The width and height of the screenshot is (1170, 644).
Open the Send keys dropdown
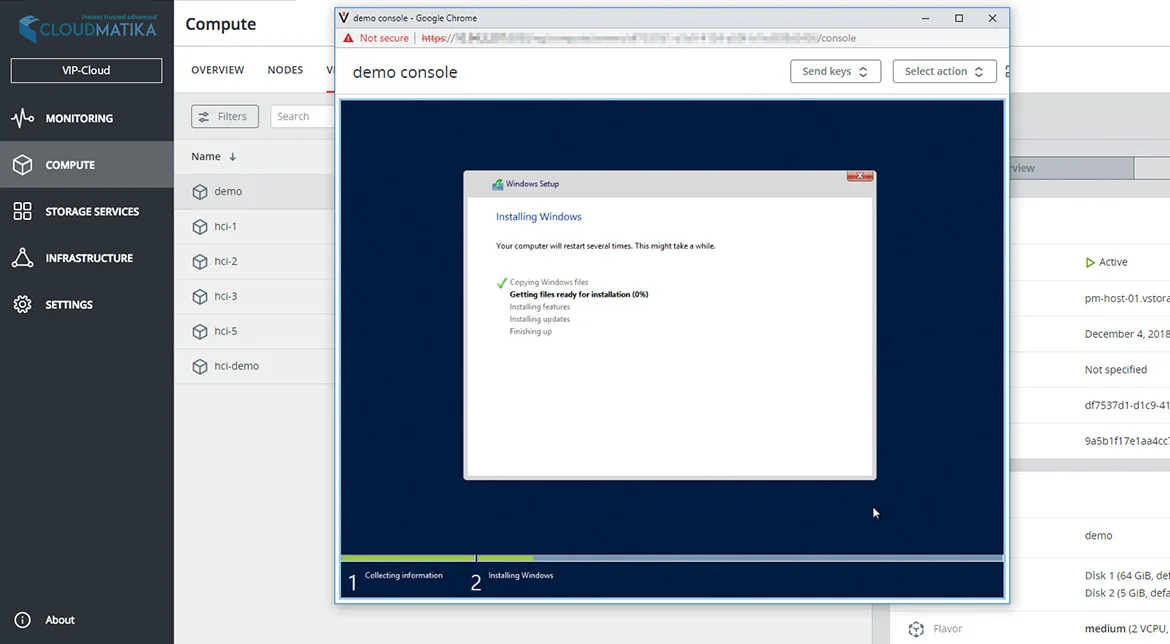pyautogui.click(x=835, y=71)
